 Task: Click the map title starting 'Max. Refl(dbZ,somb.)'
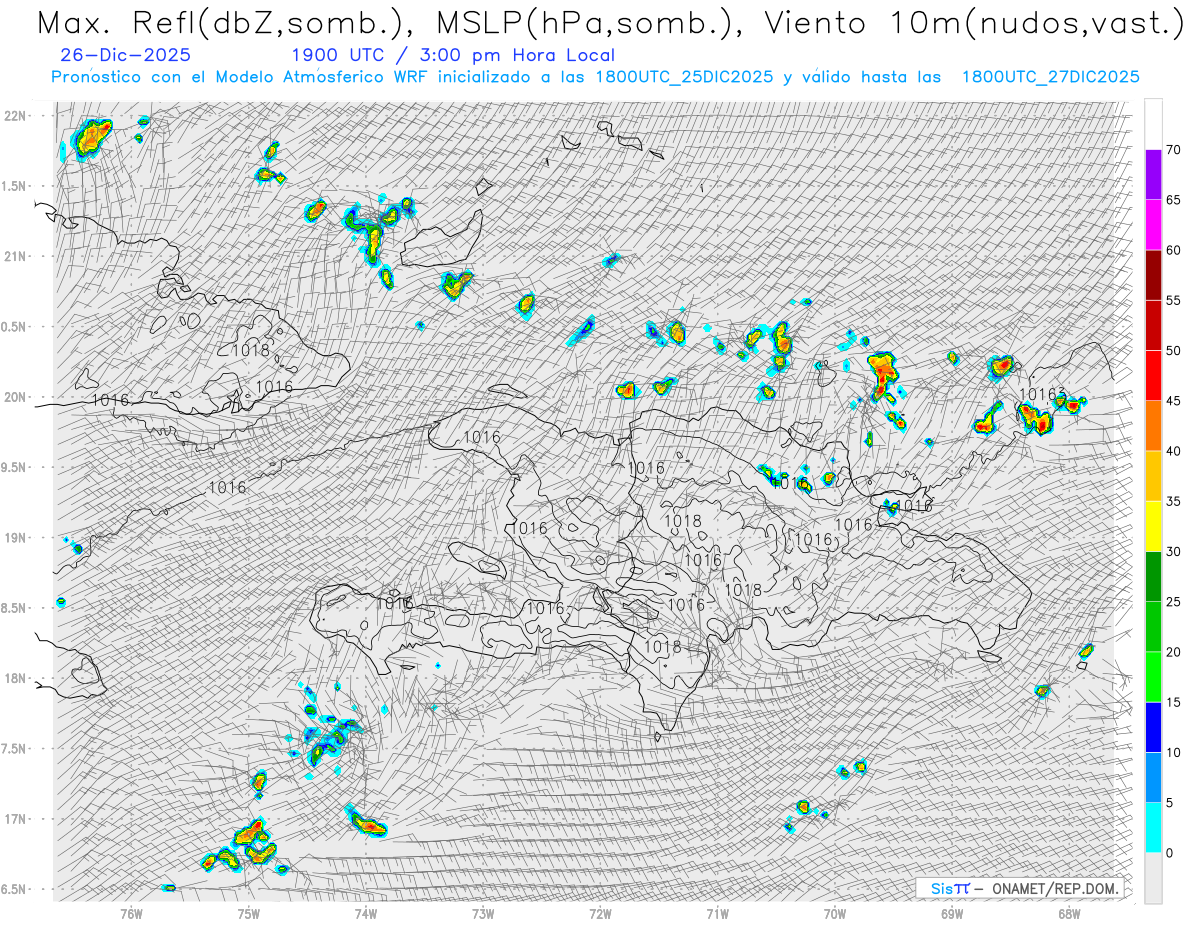pyautogui.click(x=609, y=22)
